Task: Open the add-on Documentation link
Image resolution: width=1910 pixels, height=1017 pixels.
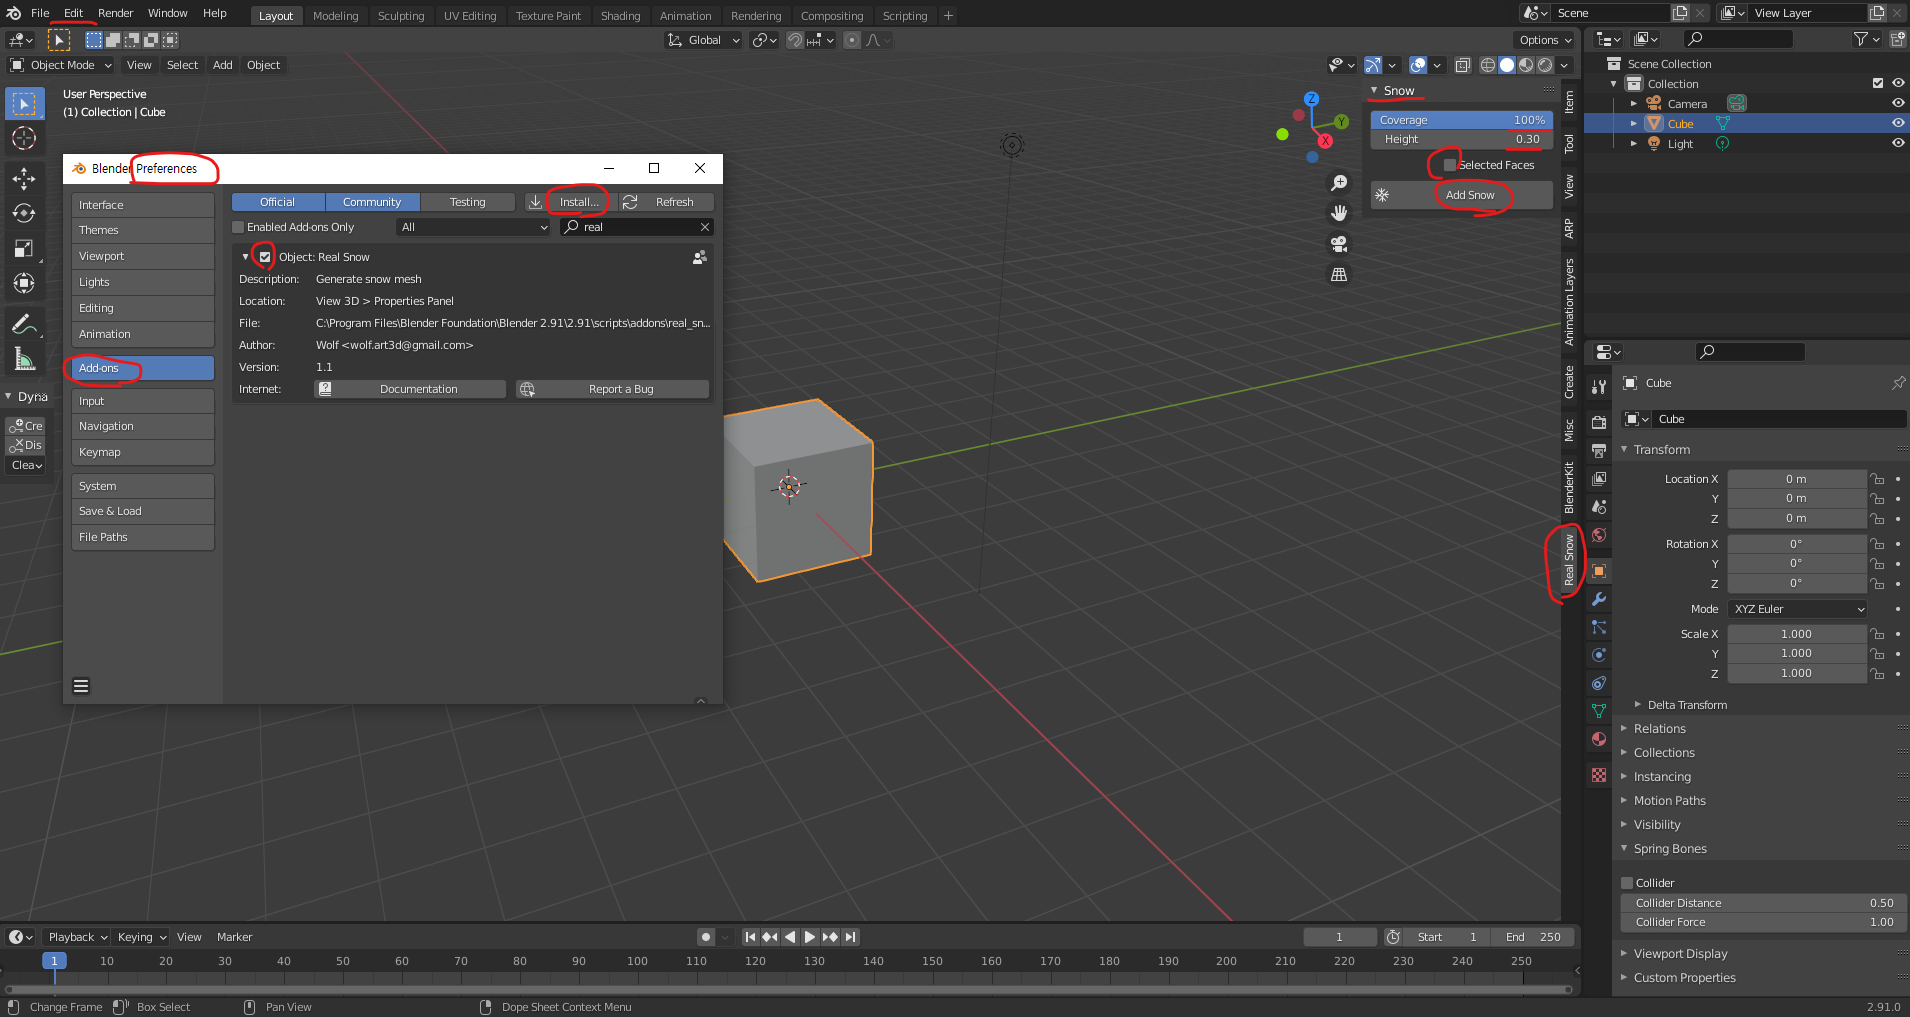Action: [x=410, y=389]
